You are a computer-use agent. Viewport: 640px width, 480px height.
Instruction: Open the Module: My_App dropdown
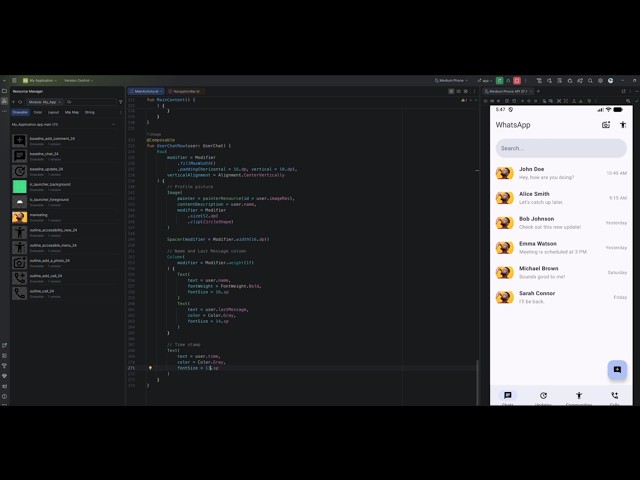click(45, 102)
